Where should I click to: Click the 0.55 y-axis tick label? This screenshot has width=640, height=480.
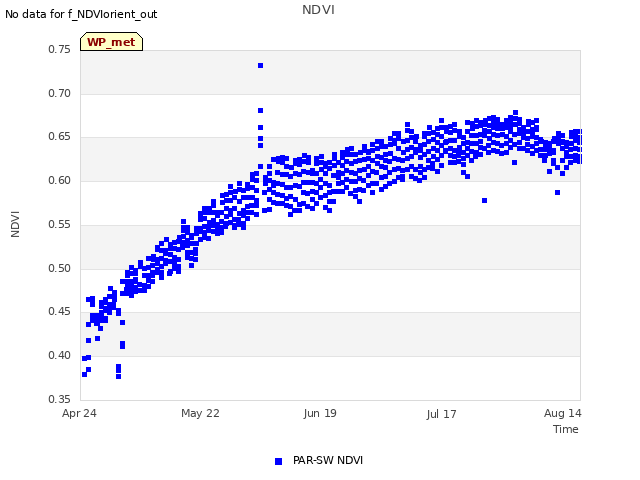(60, 224)
